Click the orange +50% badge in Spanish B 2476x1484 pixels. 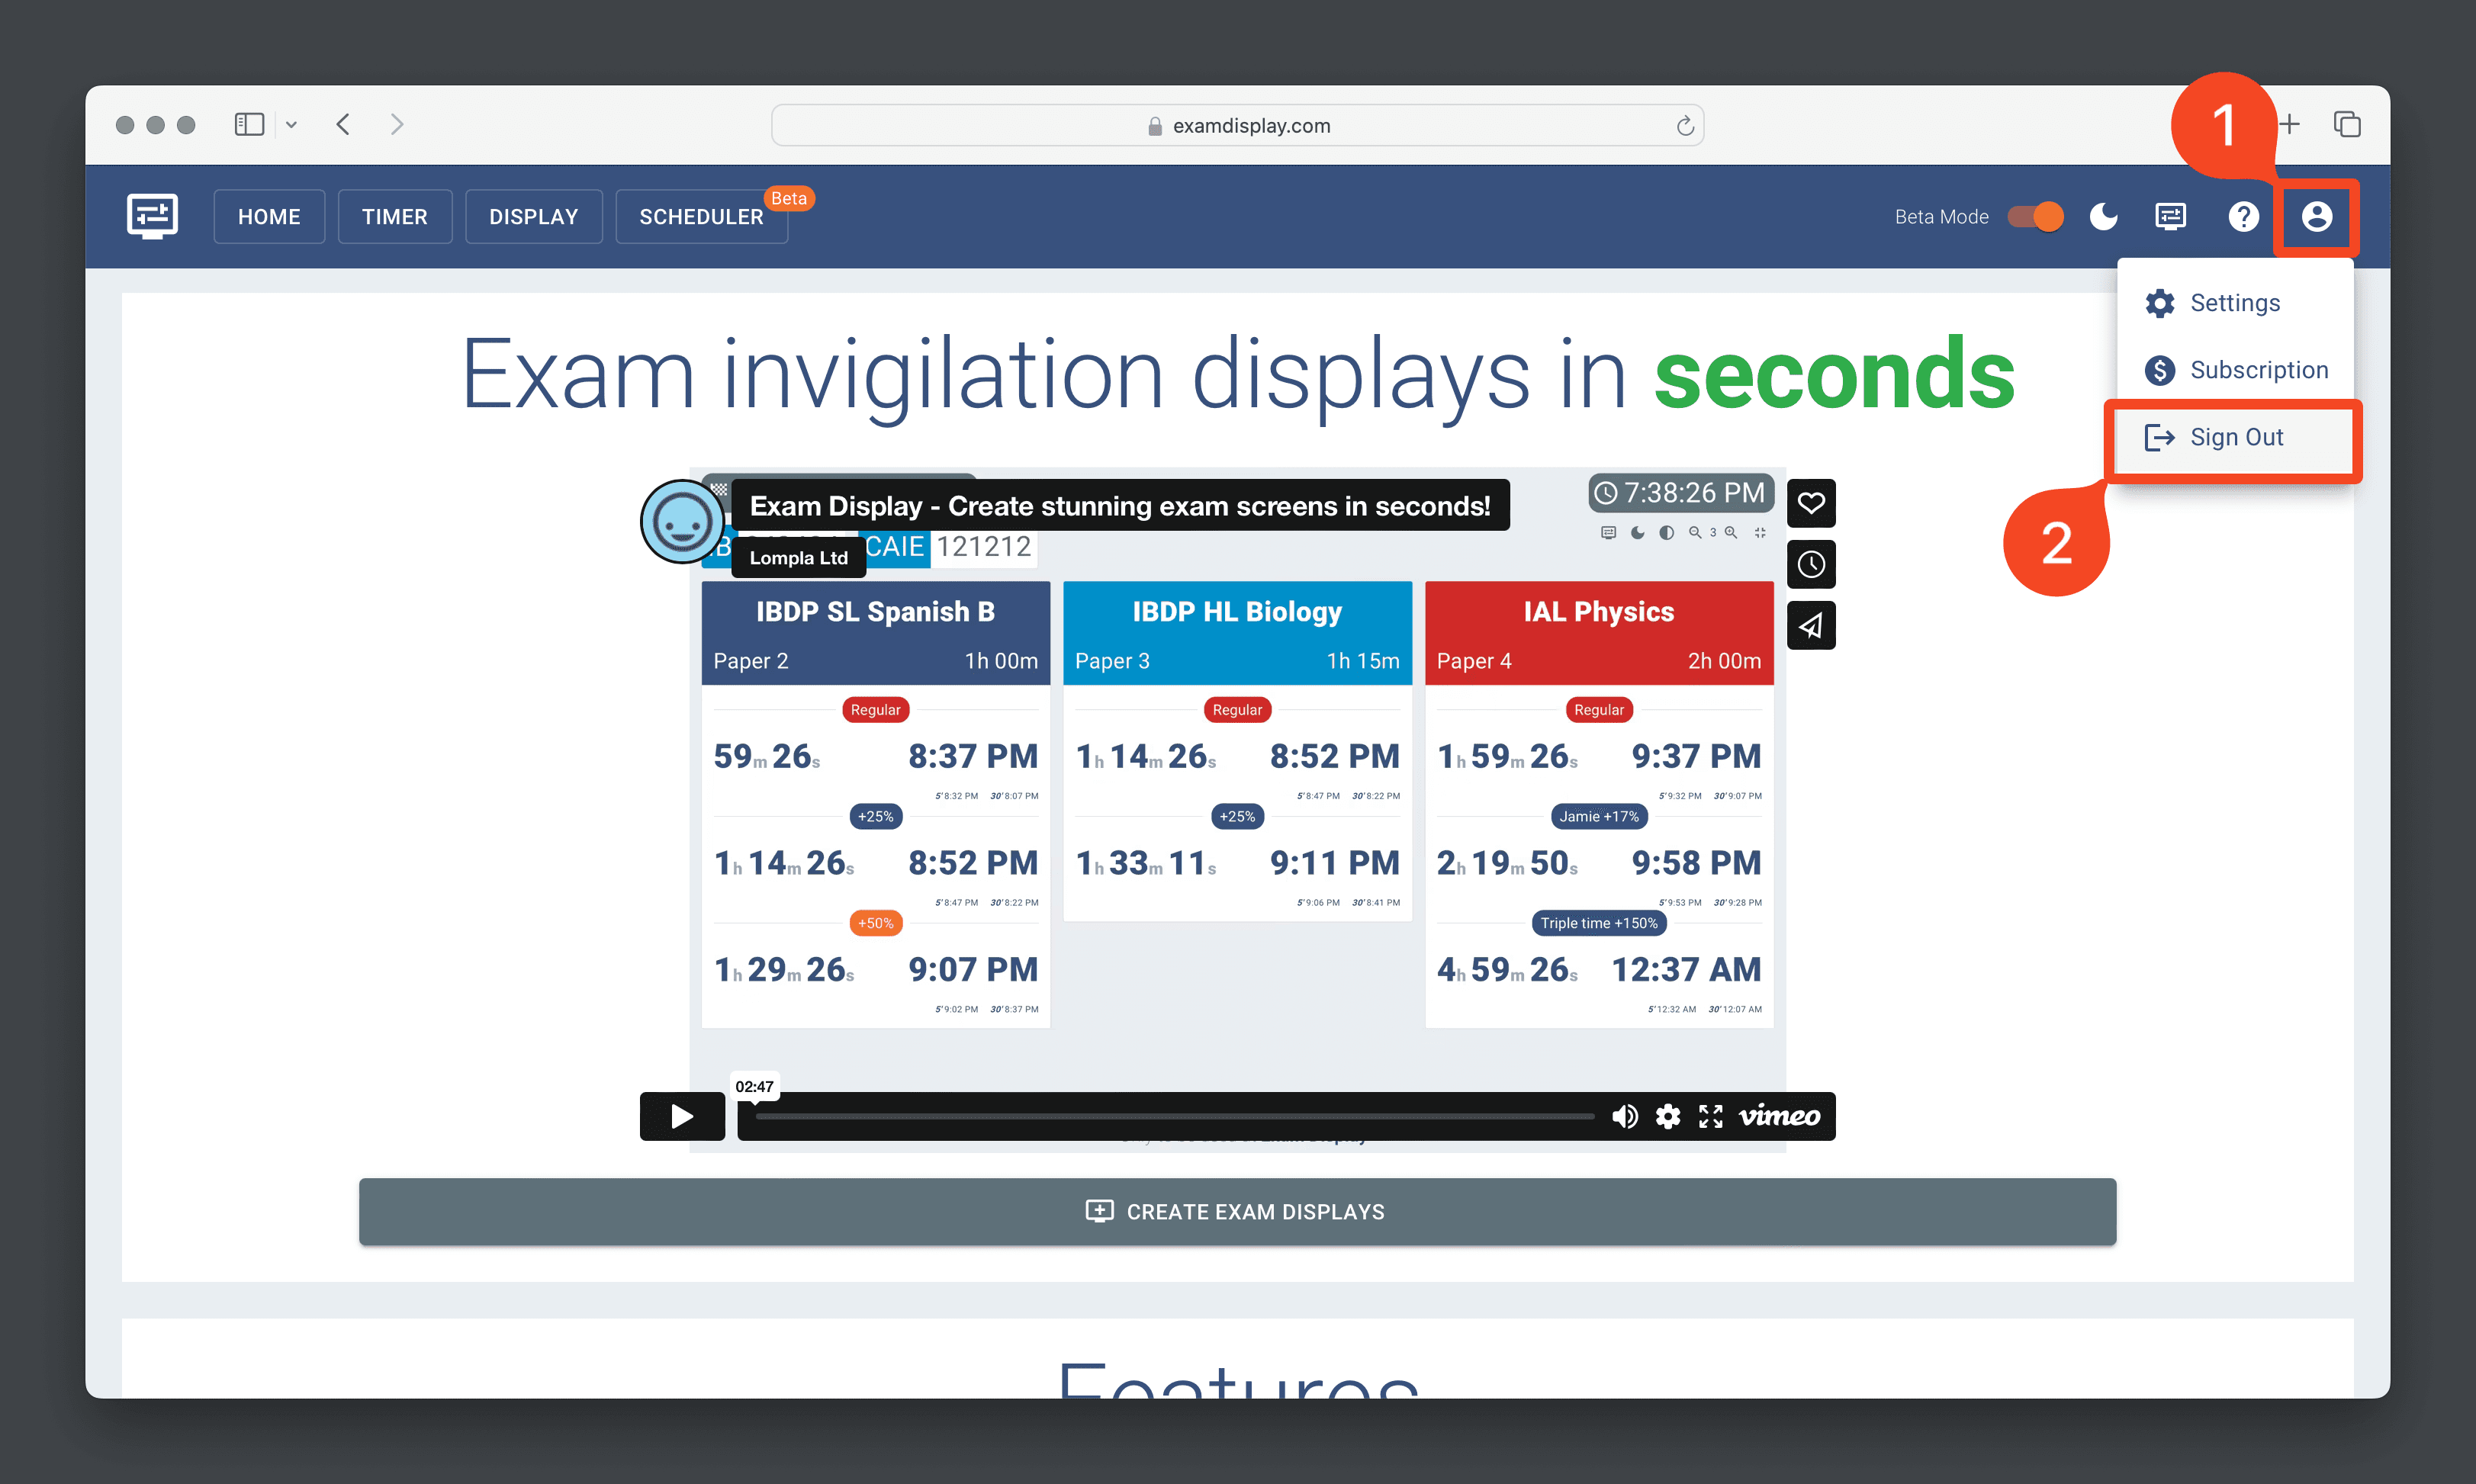(x=875, y=923)
